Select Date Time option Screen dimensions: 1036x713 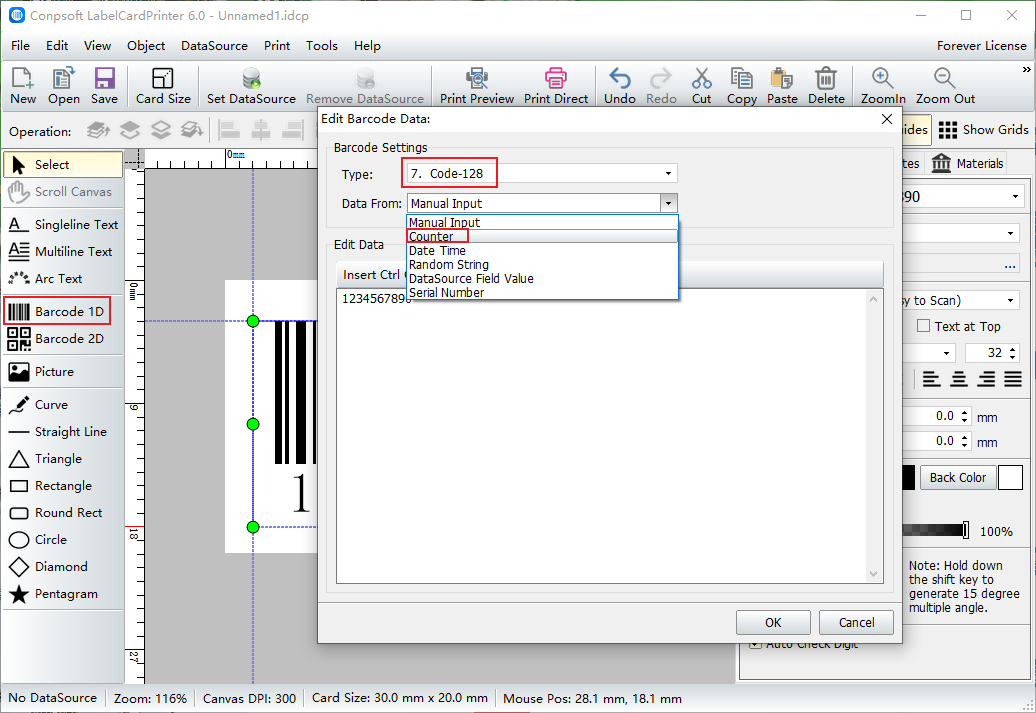pos(542,250)
